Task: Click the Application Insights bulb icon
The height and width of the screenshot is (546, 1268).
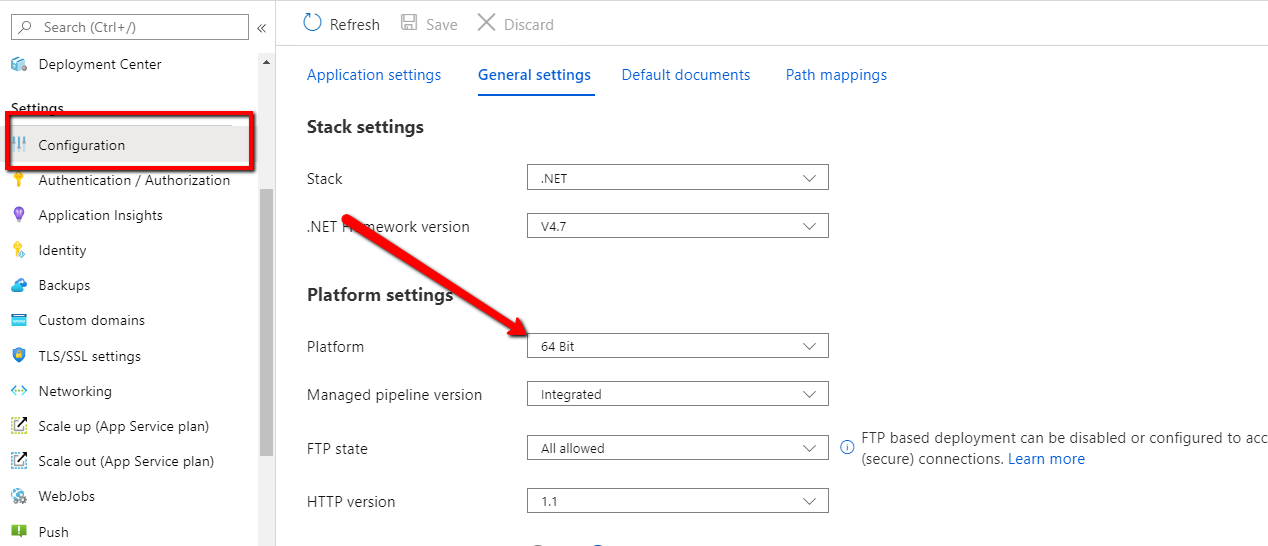Action: (18, 215)
